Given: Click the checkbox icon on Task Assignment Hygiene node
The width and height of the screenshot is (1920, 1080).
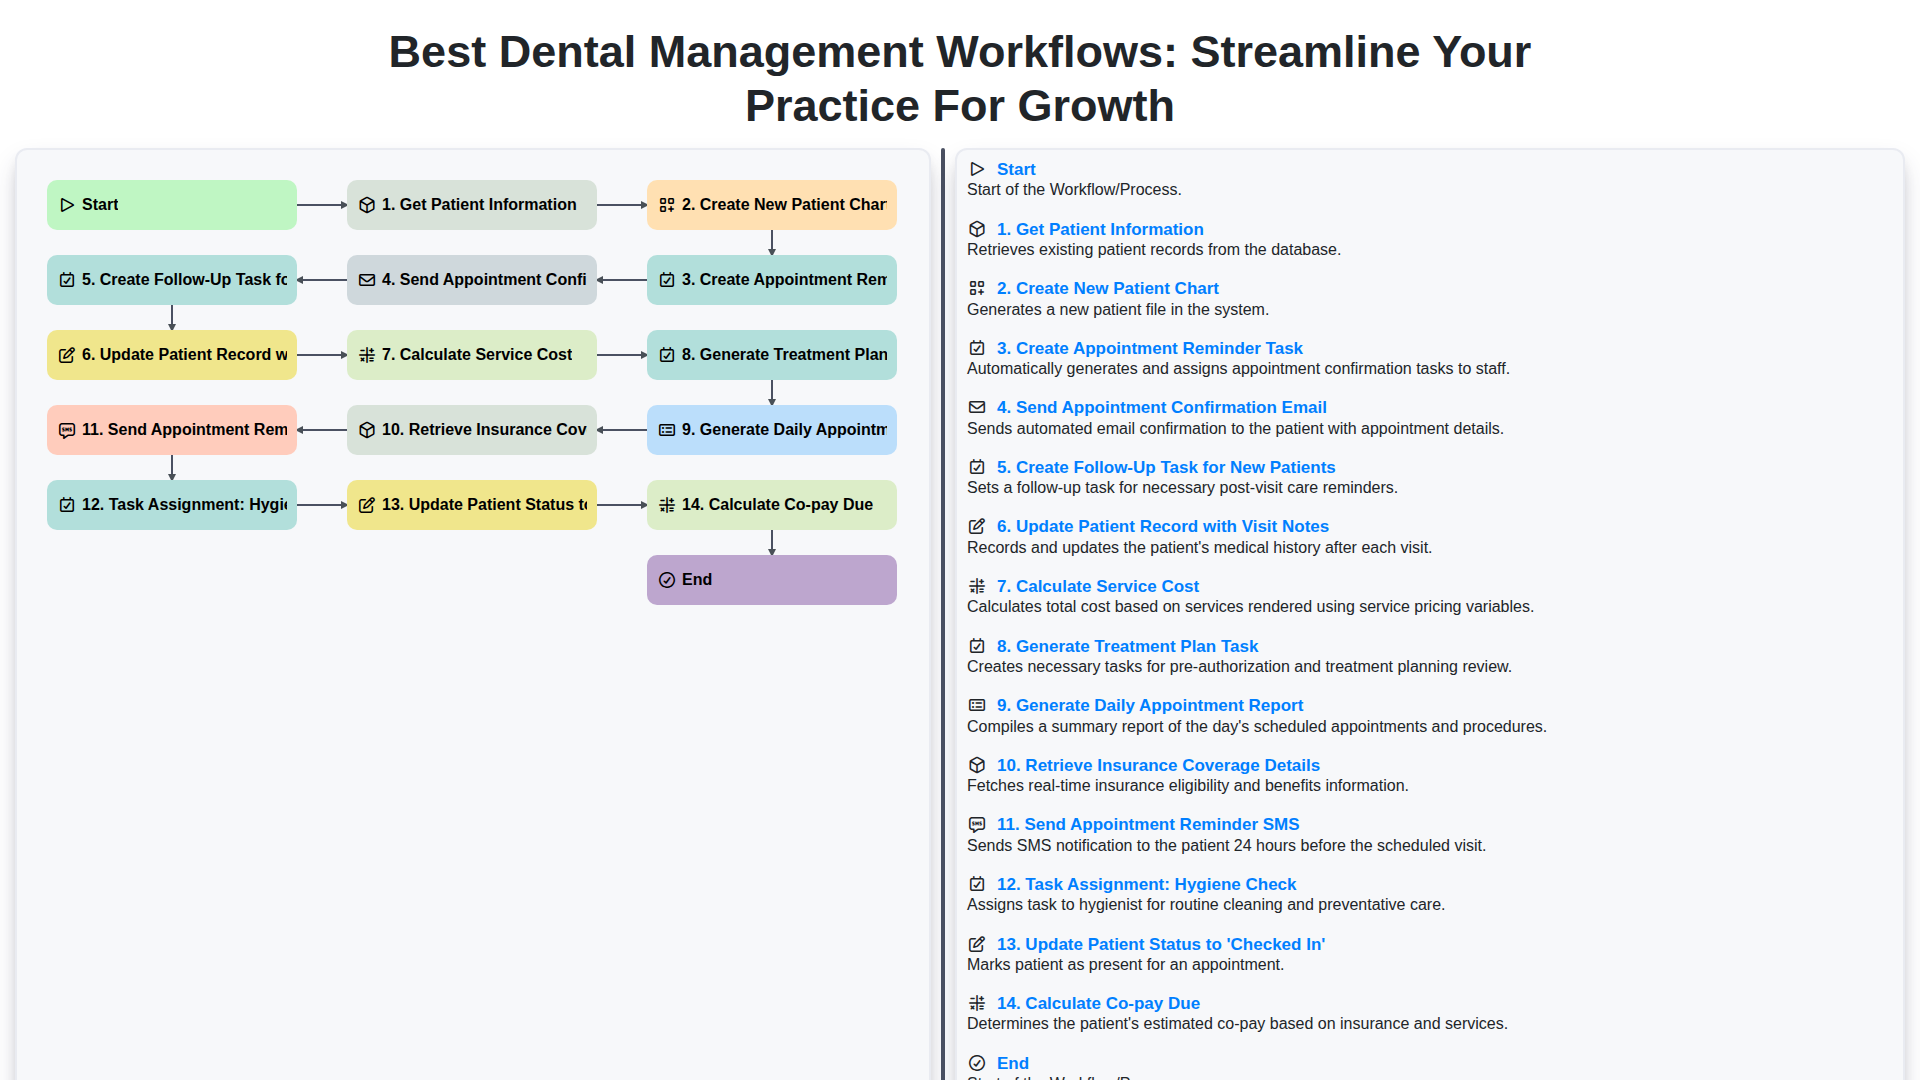Looking at the screenshot, I should 66,504.
